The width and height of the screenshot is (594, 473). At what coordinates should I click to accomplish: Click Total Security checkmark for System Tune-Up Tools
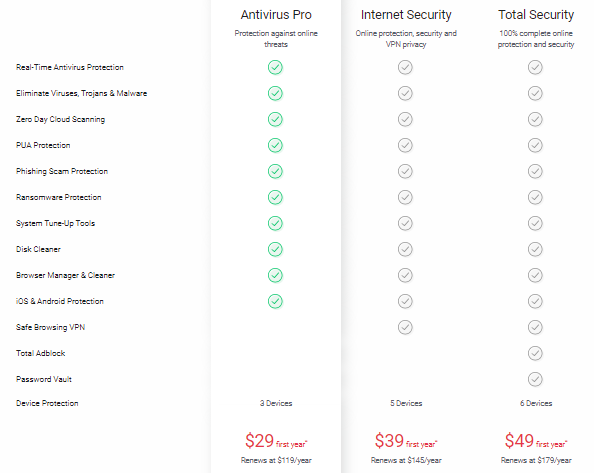[535, 223]
